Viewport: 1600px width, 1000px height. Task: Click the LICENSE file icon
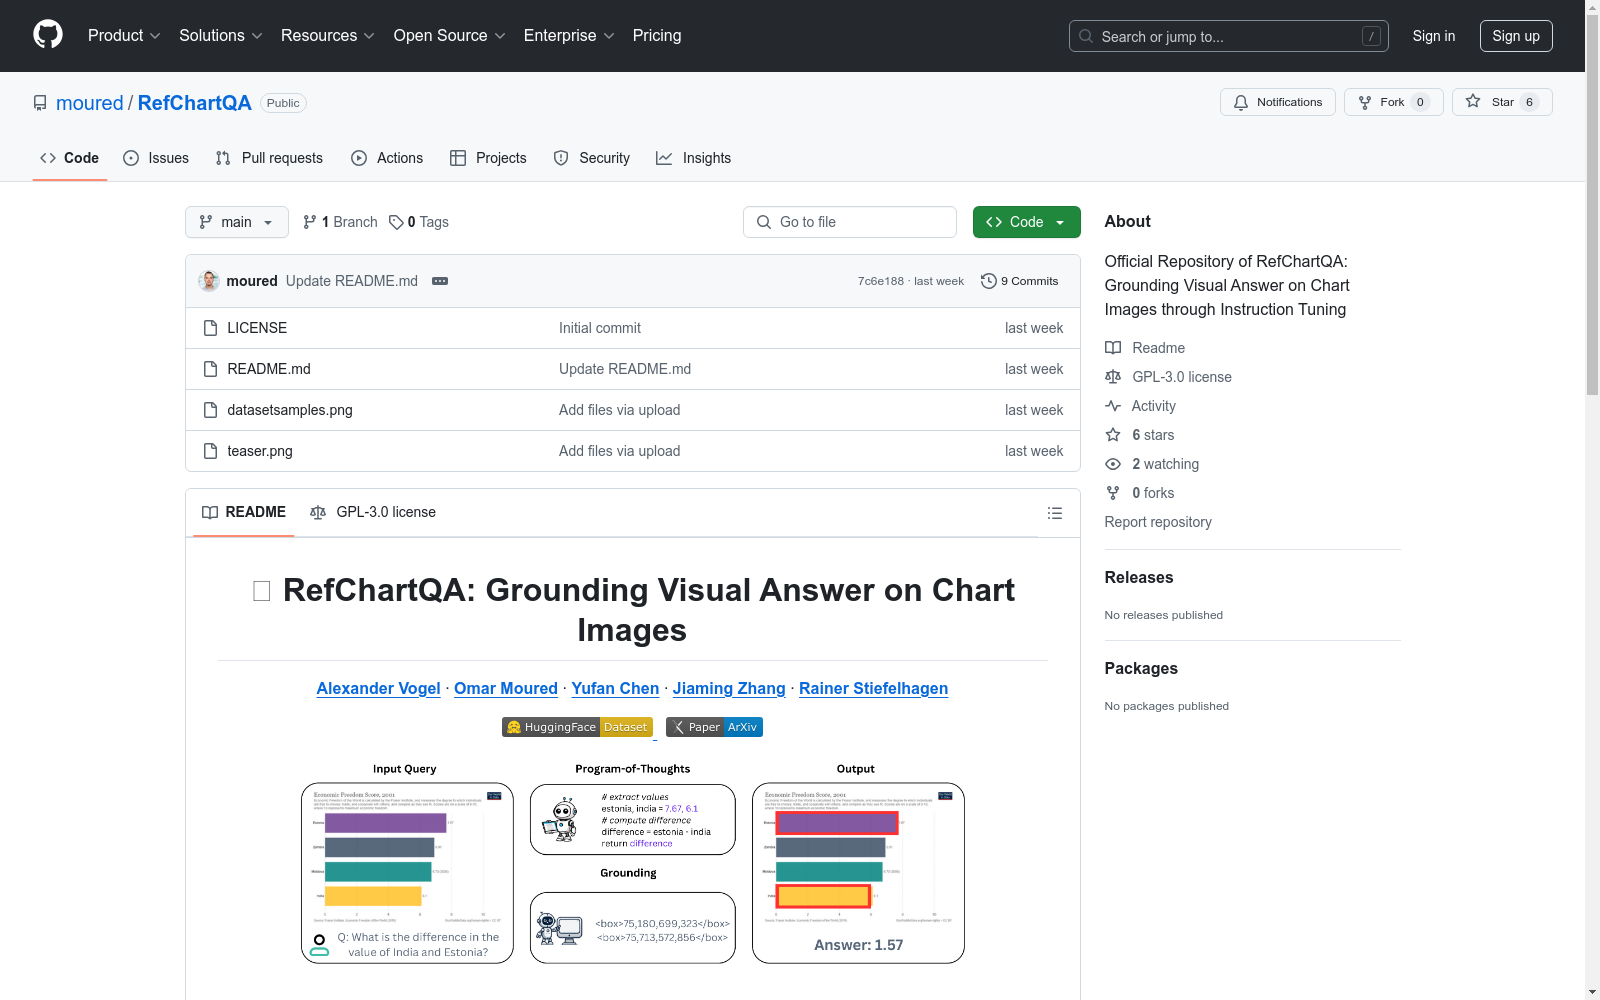pos(210,328)
